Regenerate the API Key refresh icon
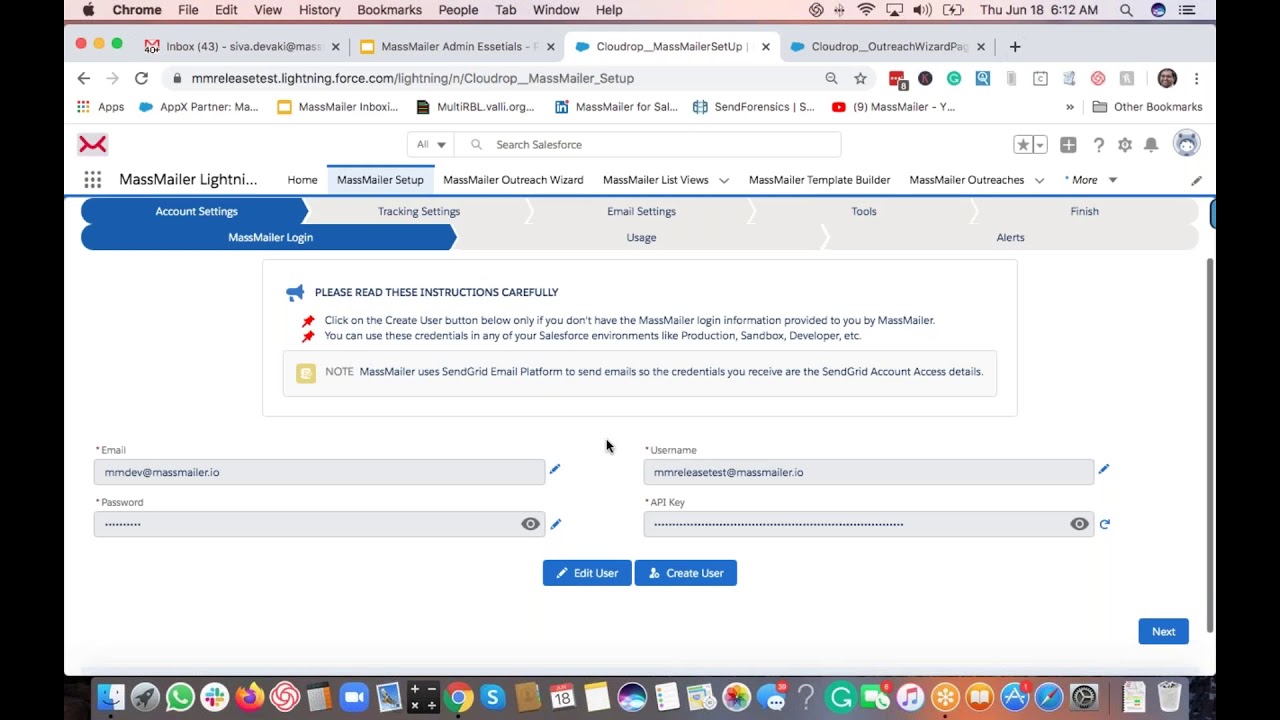 [x=1105, y=524]
